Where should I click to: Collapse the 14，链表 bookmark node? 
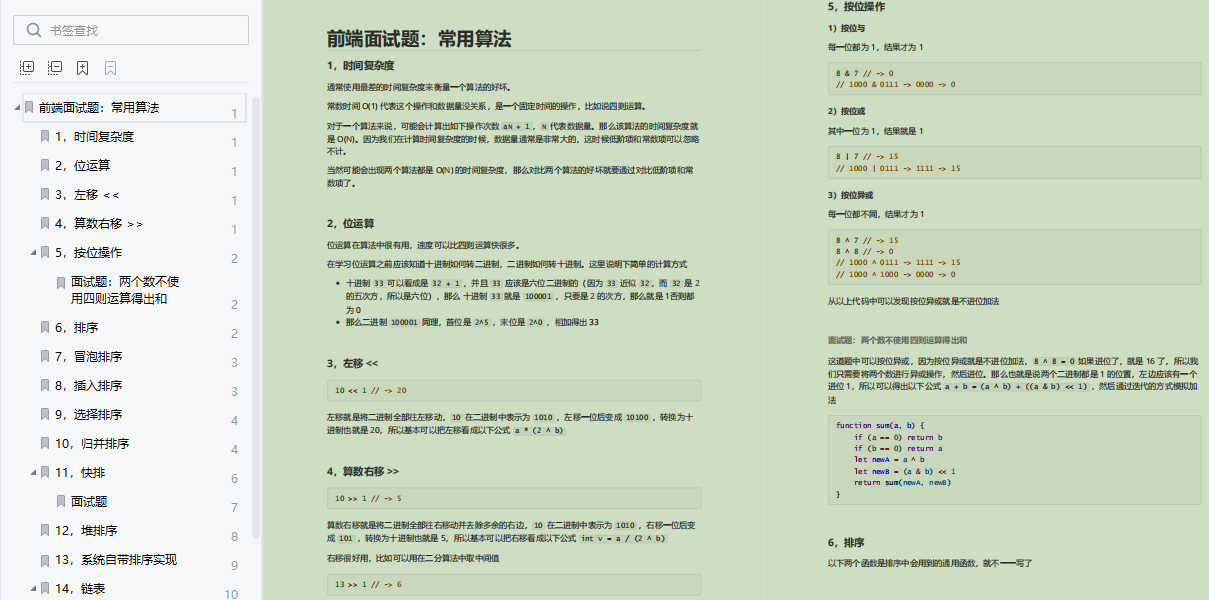coord(33,589)
